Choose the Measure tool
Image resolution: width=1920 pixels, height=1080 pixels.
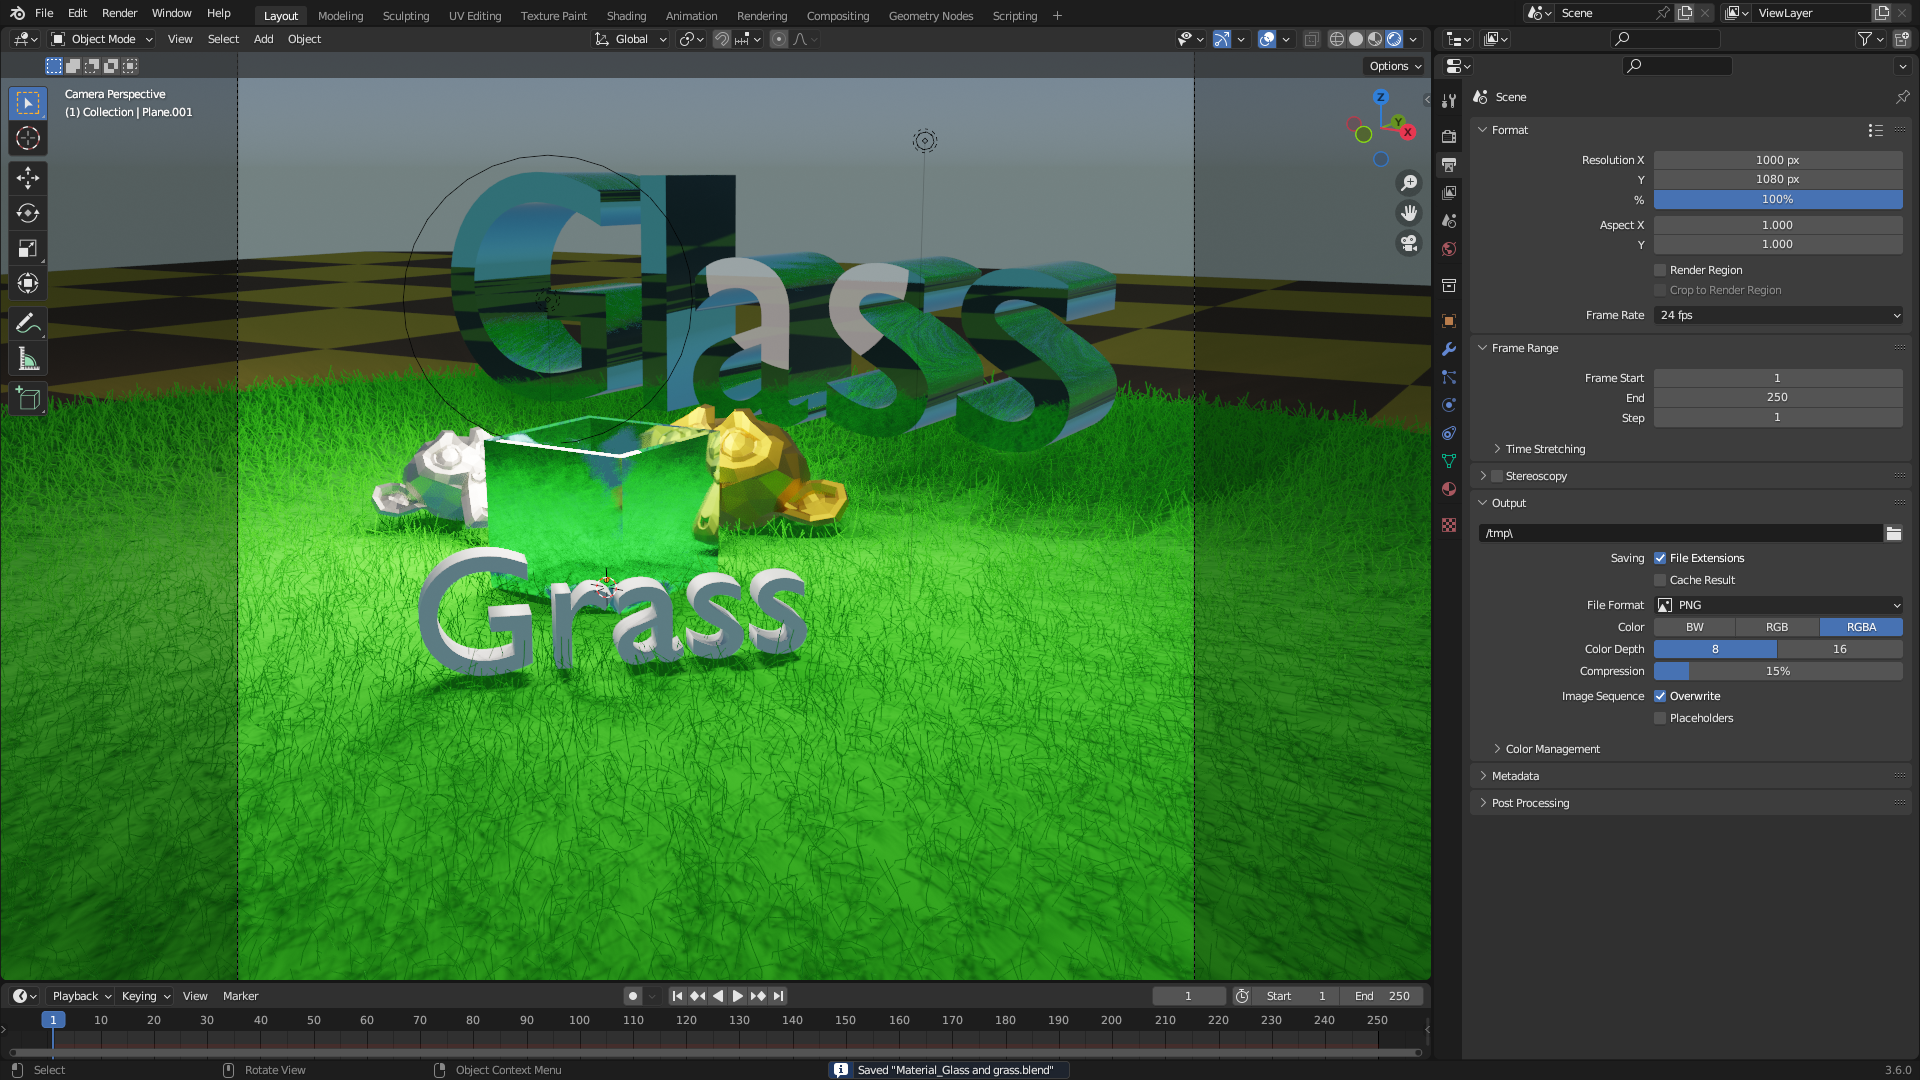pos(28,359)
